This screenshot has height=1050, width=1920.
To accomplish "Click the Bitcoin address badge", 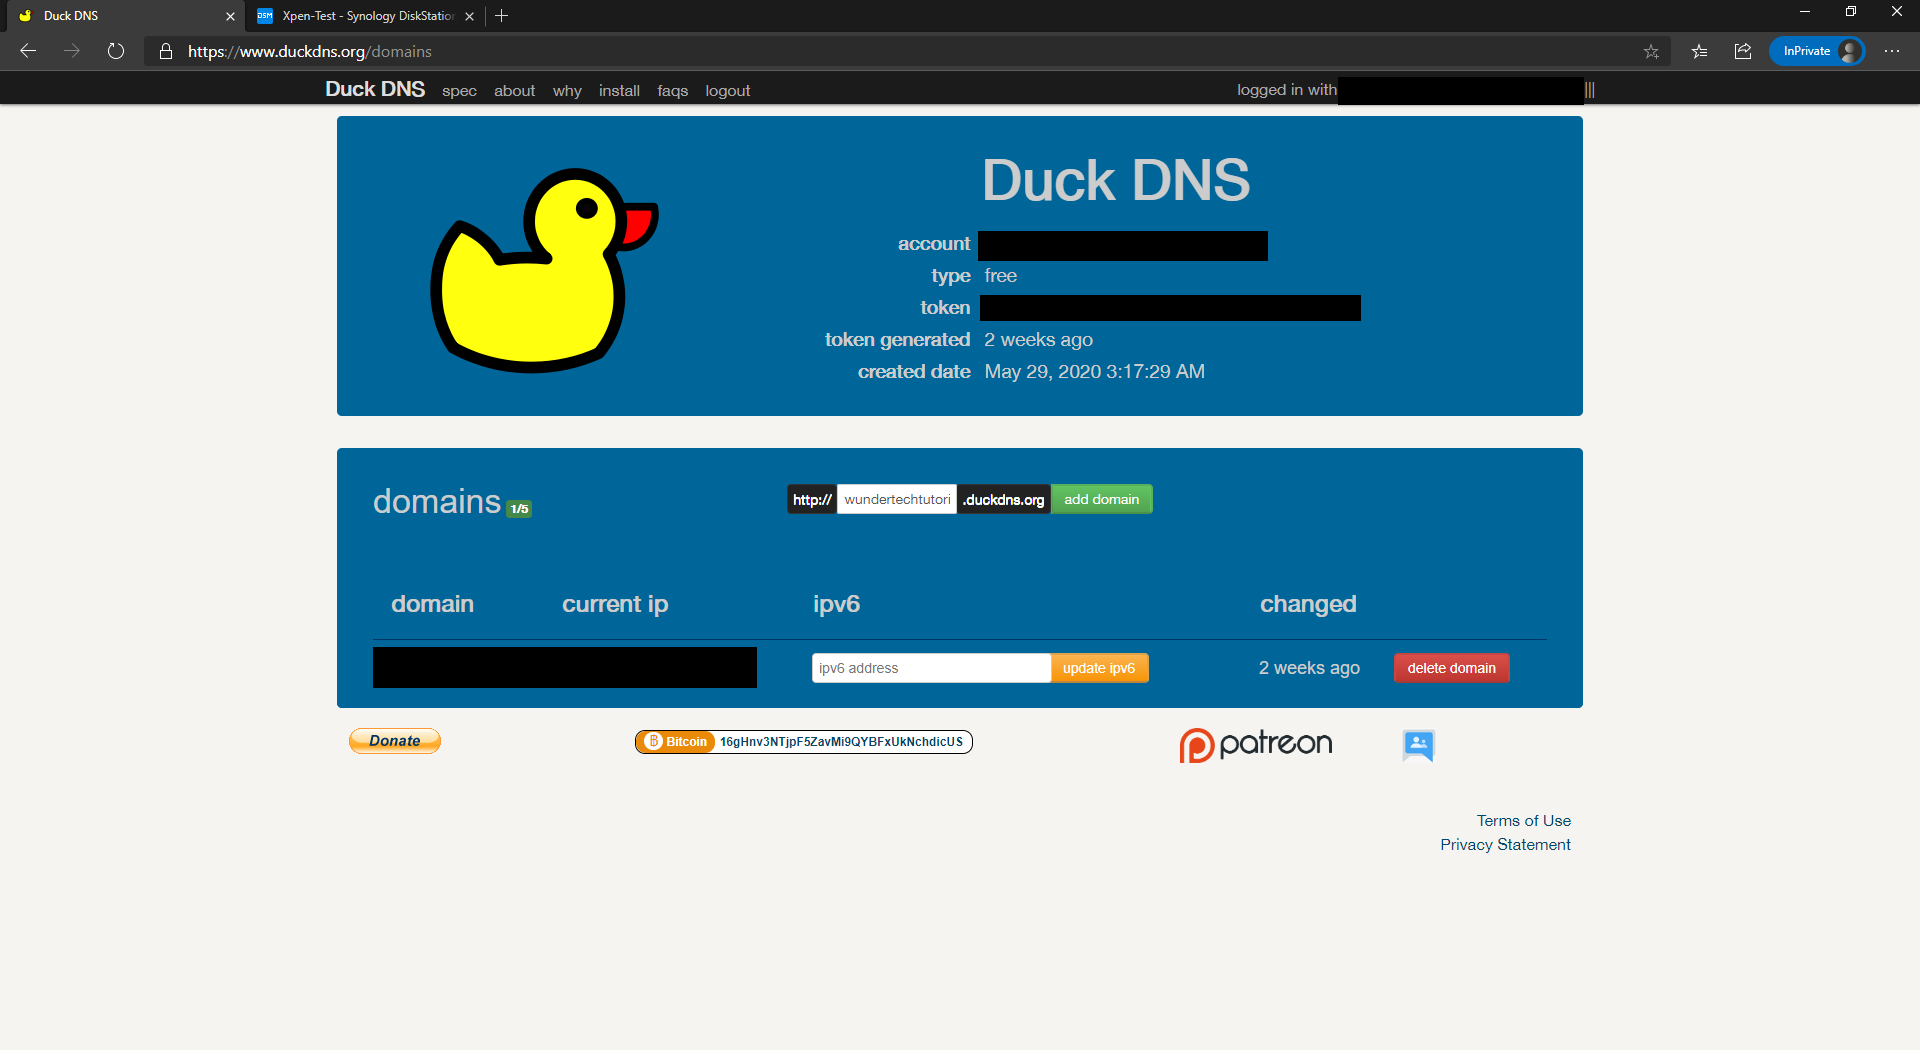I will point(804,742).
